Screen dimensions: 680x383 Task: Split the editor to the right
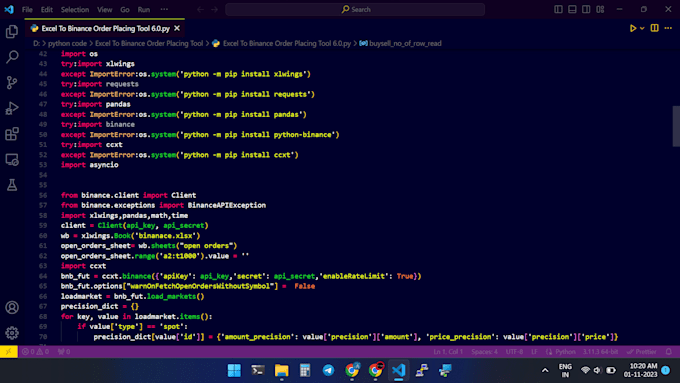point(654,28)
